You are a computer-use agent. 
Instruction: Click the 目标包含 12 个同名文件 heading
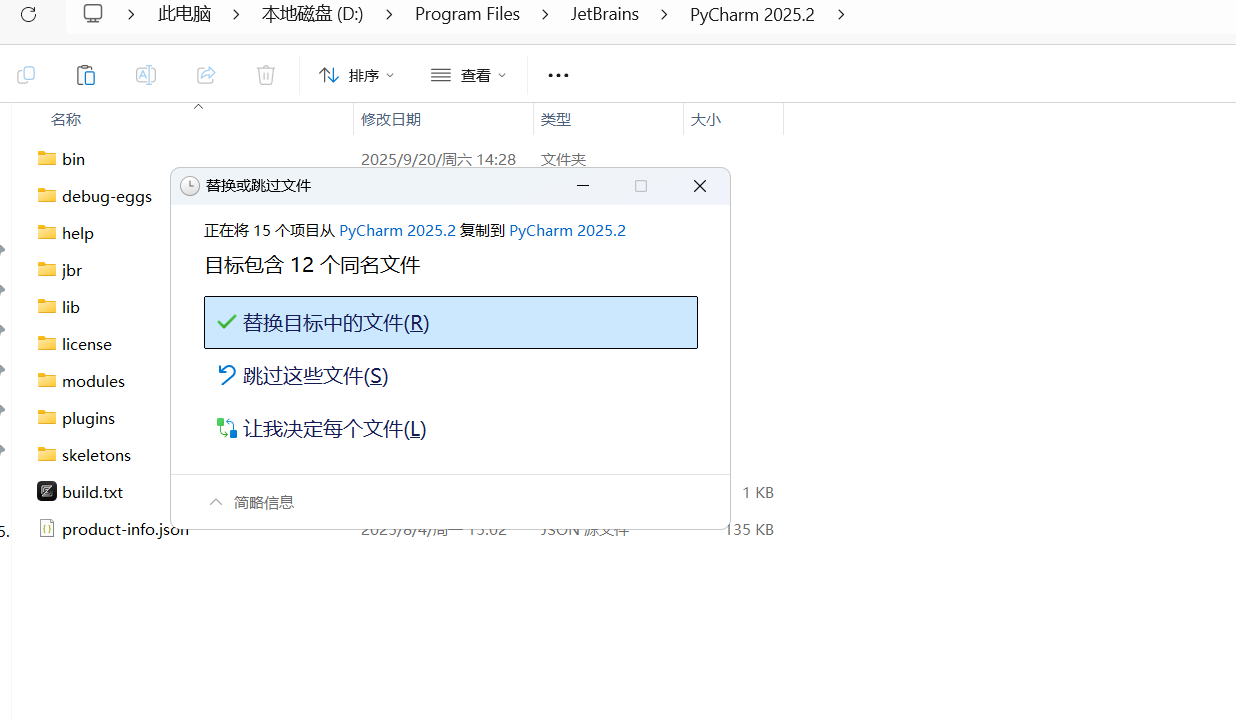pyautogui.click(x=312, y=265)
